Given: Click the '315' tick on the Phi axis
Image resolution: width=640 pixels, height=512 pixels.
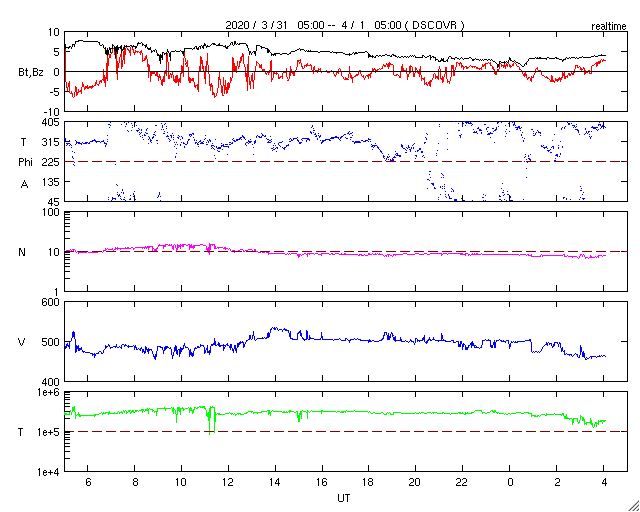Looking at the screenshot, I should pyautogui.click(x=52, y=142).
